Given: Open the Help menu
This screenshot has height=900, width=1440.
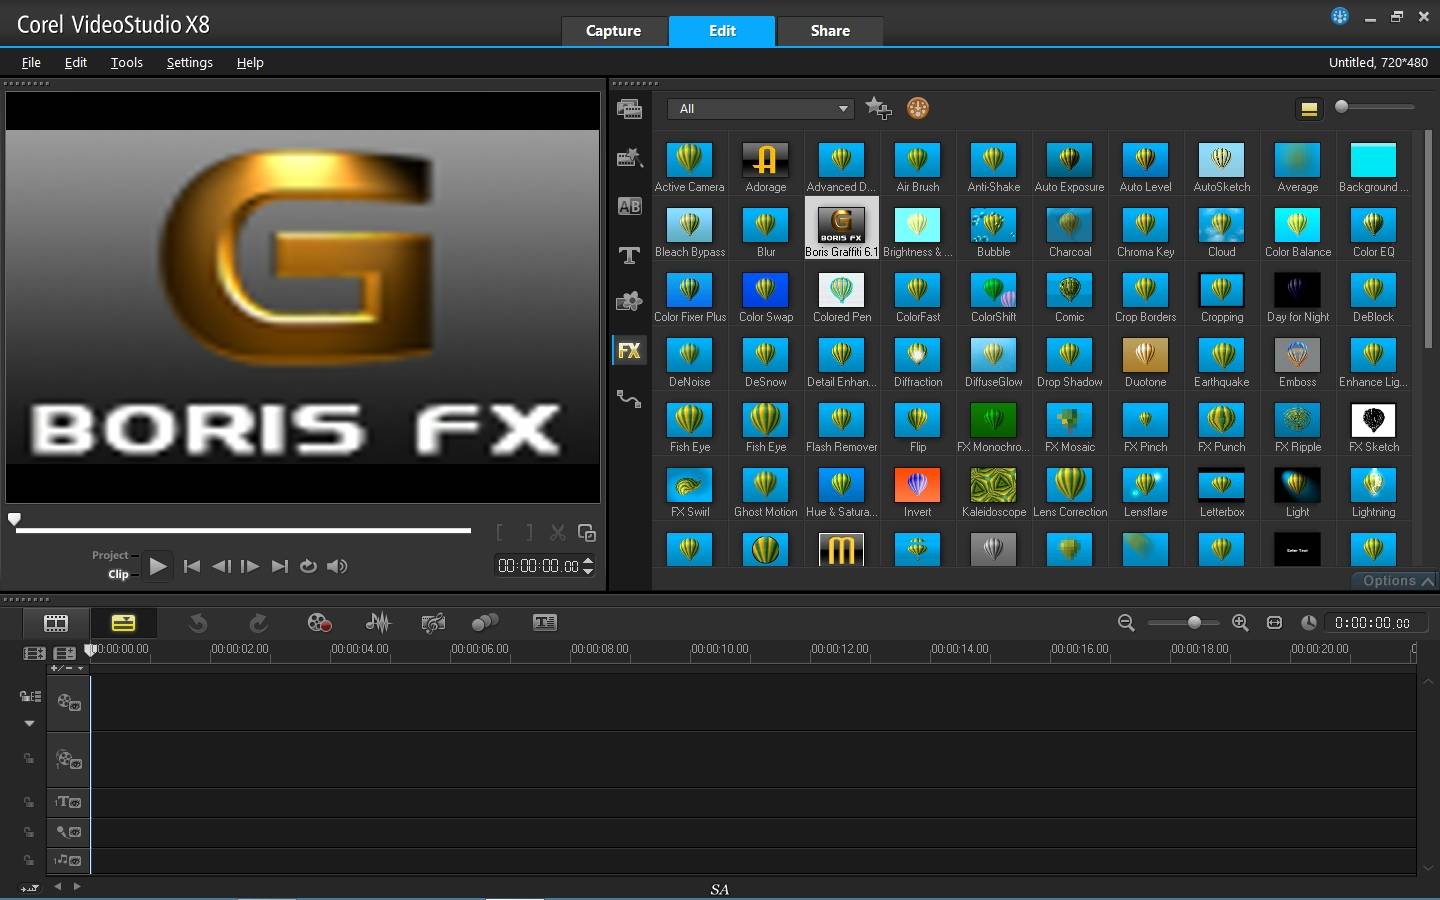Looking at the screenshot, I should pyautogui.click(x=250, y=62).
